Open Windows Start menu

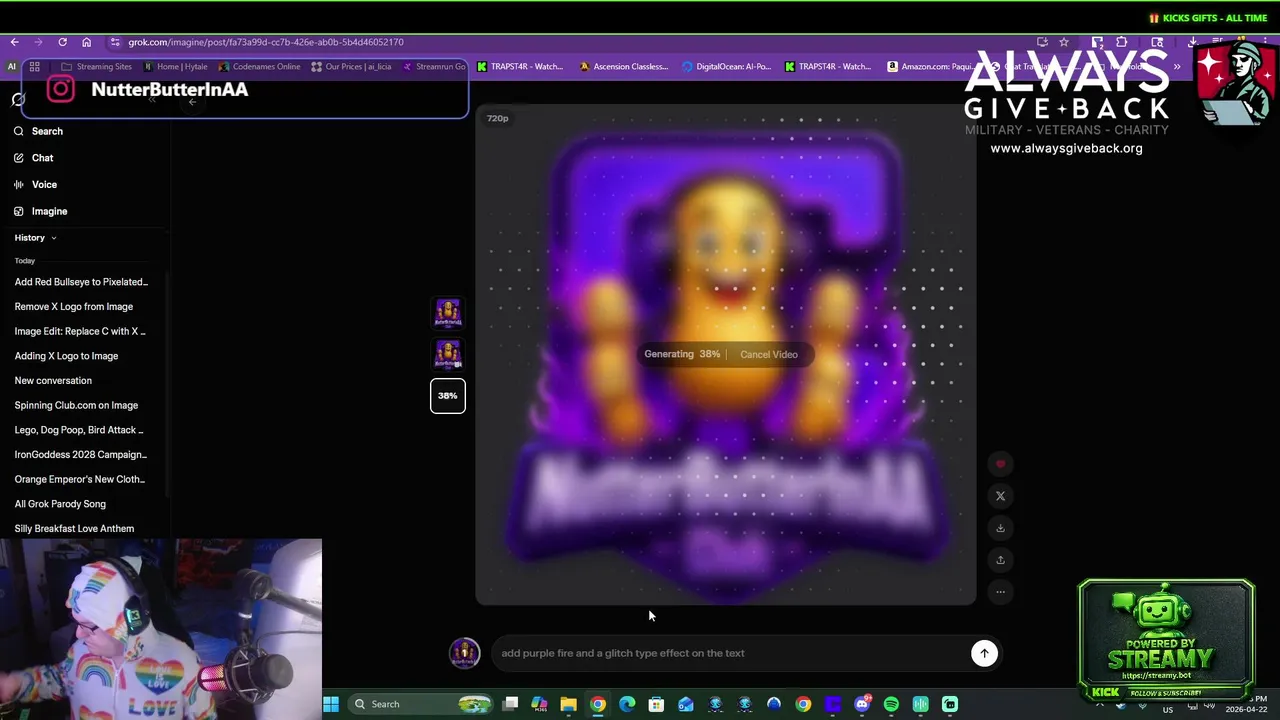331,704
